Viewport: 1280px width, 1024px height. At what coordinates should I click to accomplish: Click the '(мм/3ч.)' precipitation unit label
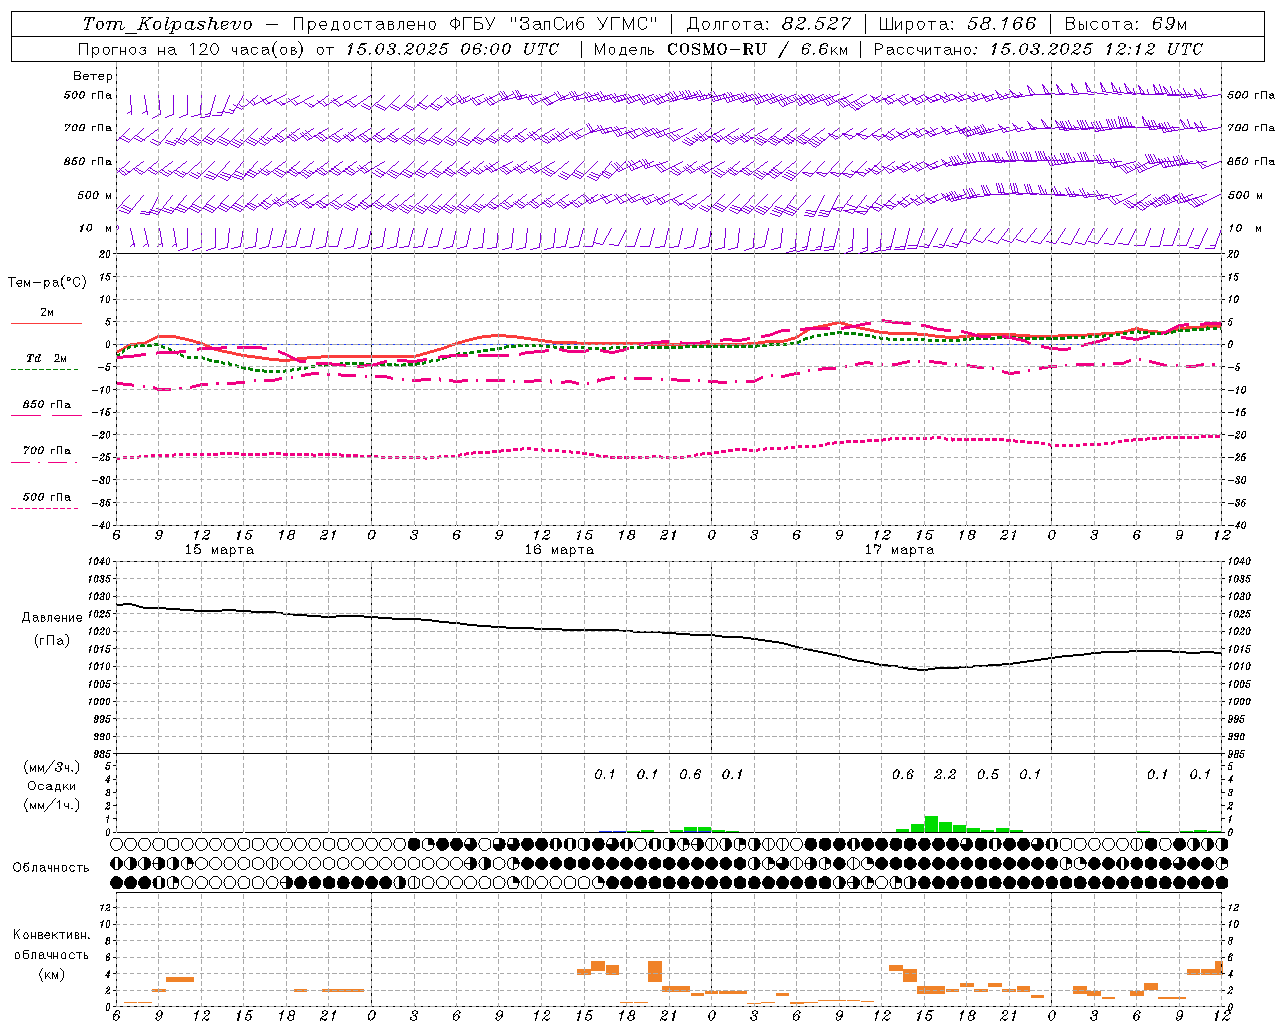(52, 767)
